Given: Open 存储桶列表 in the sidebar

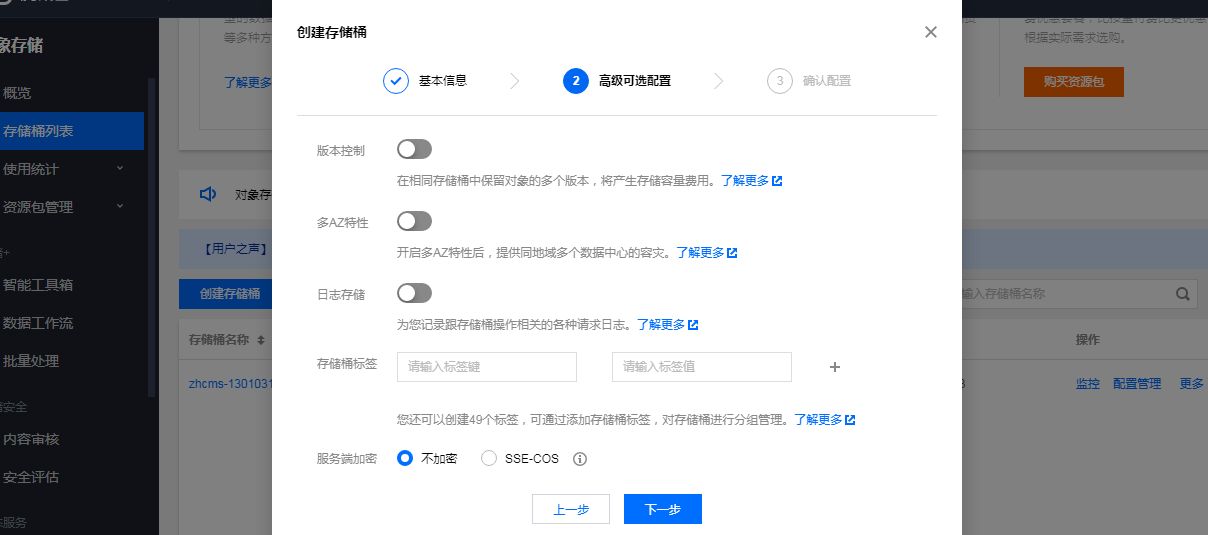Looking at the screenshot, I should coord(40,131).
